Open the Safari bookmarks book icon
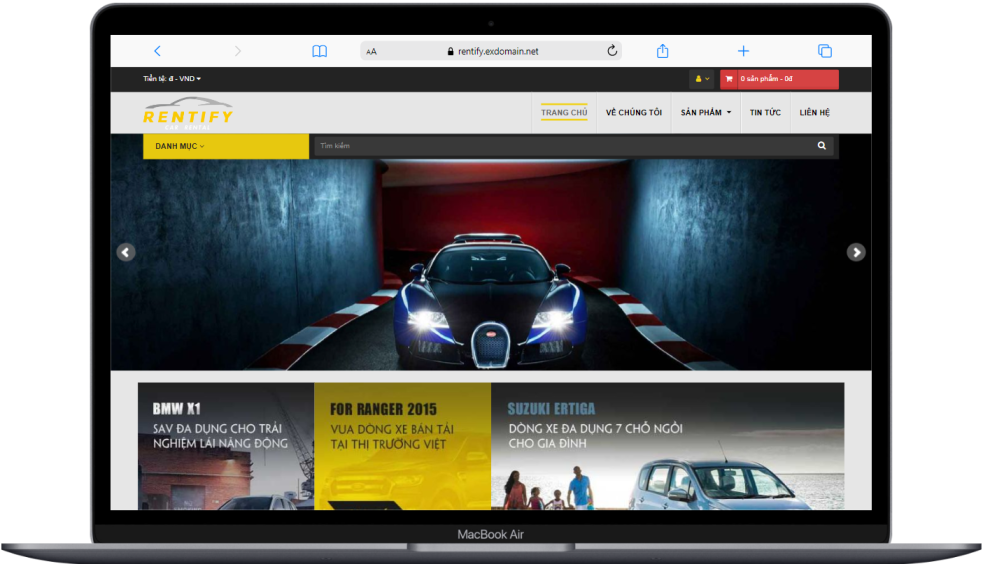 tap(320, 51)
